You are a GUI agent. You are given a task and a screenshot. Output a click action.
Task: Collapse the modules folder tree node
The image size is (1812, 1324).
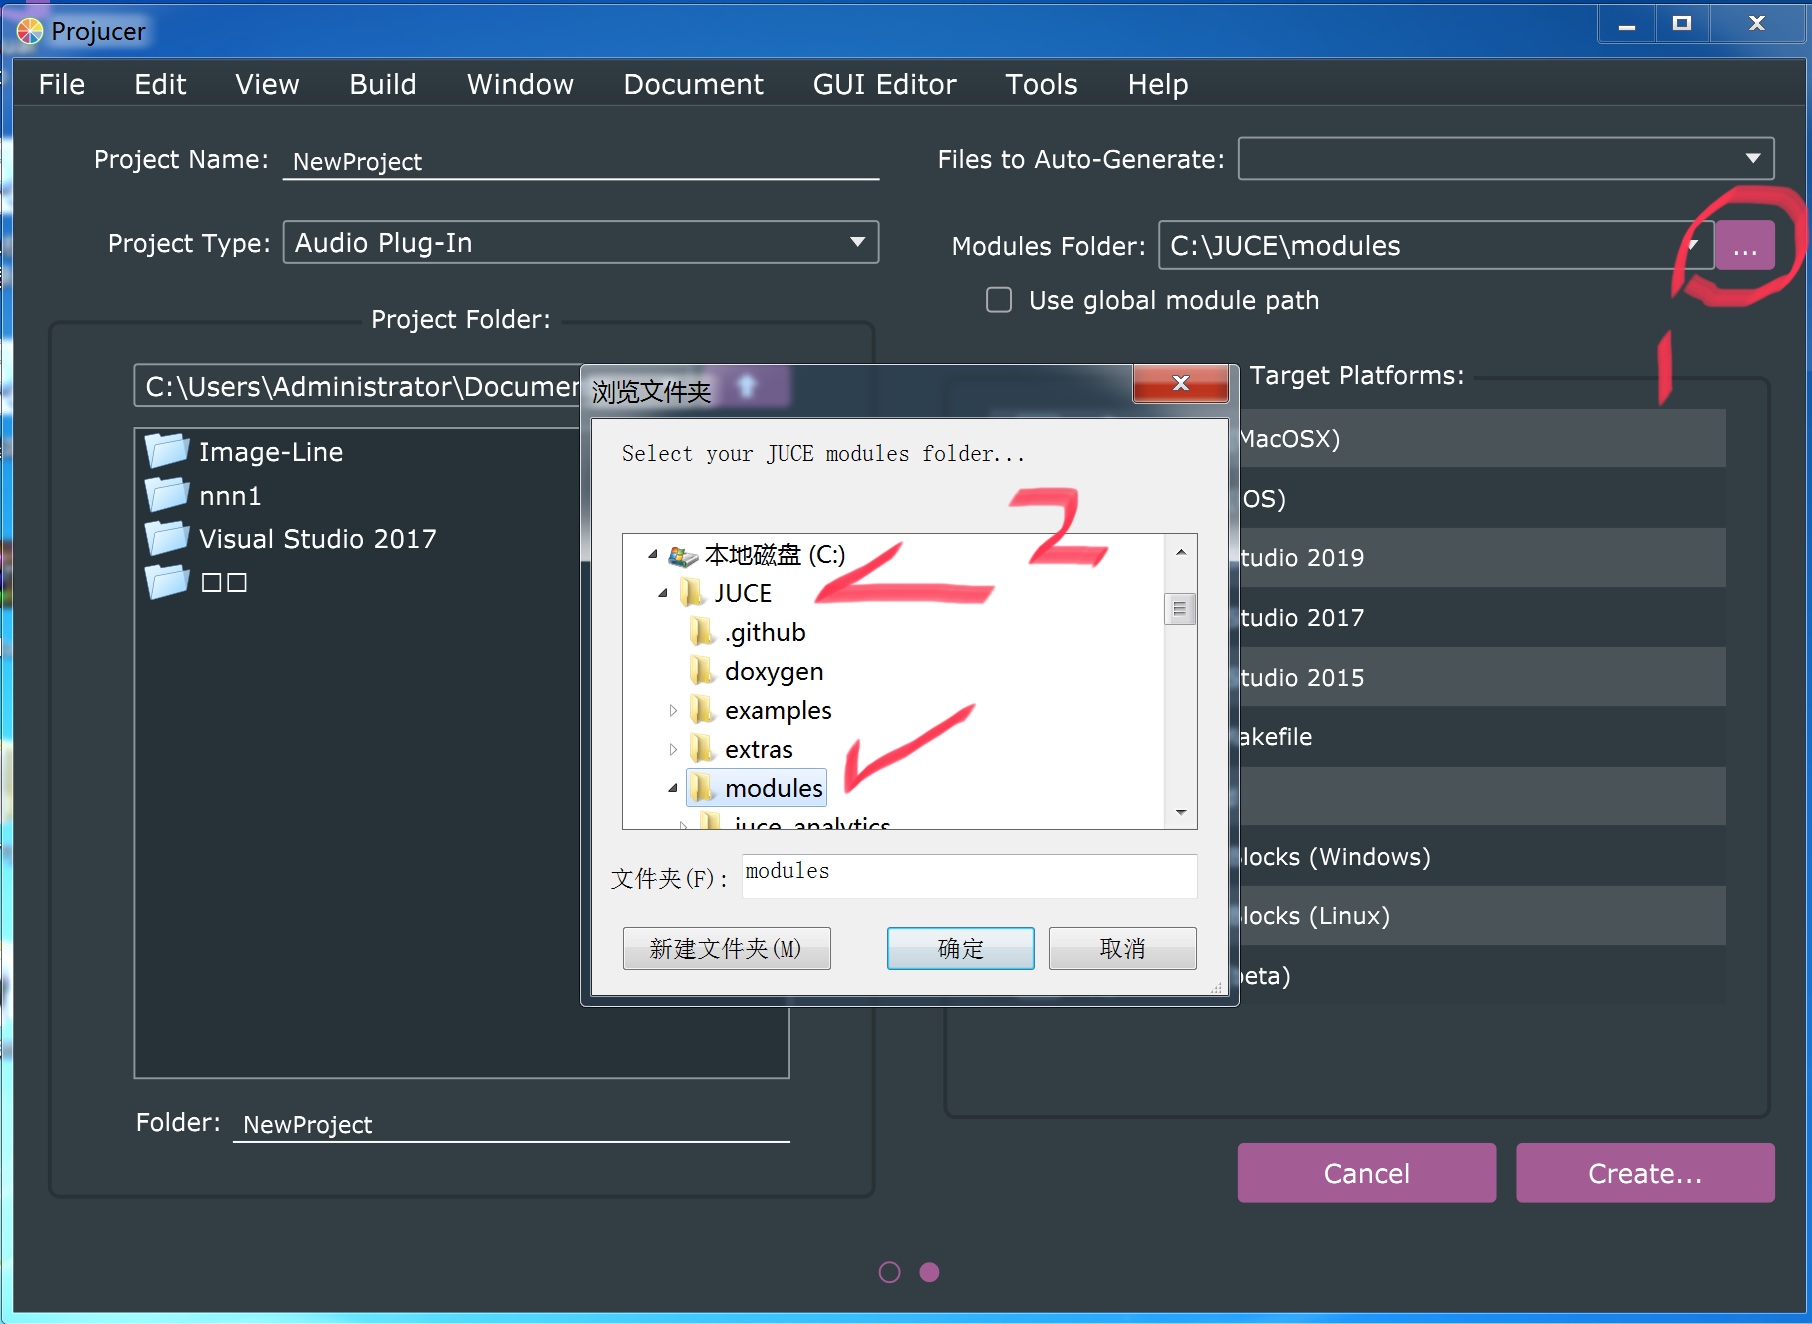673,789
